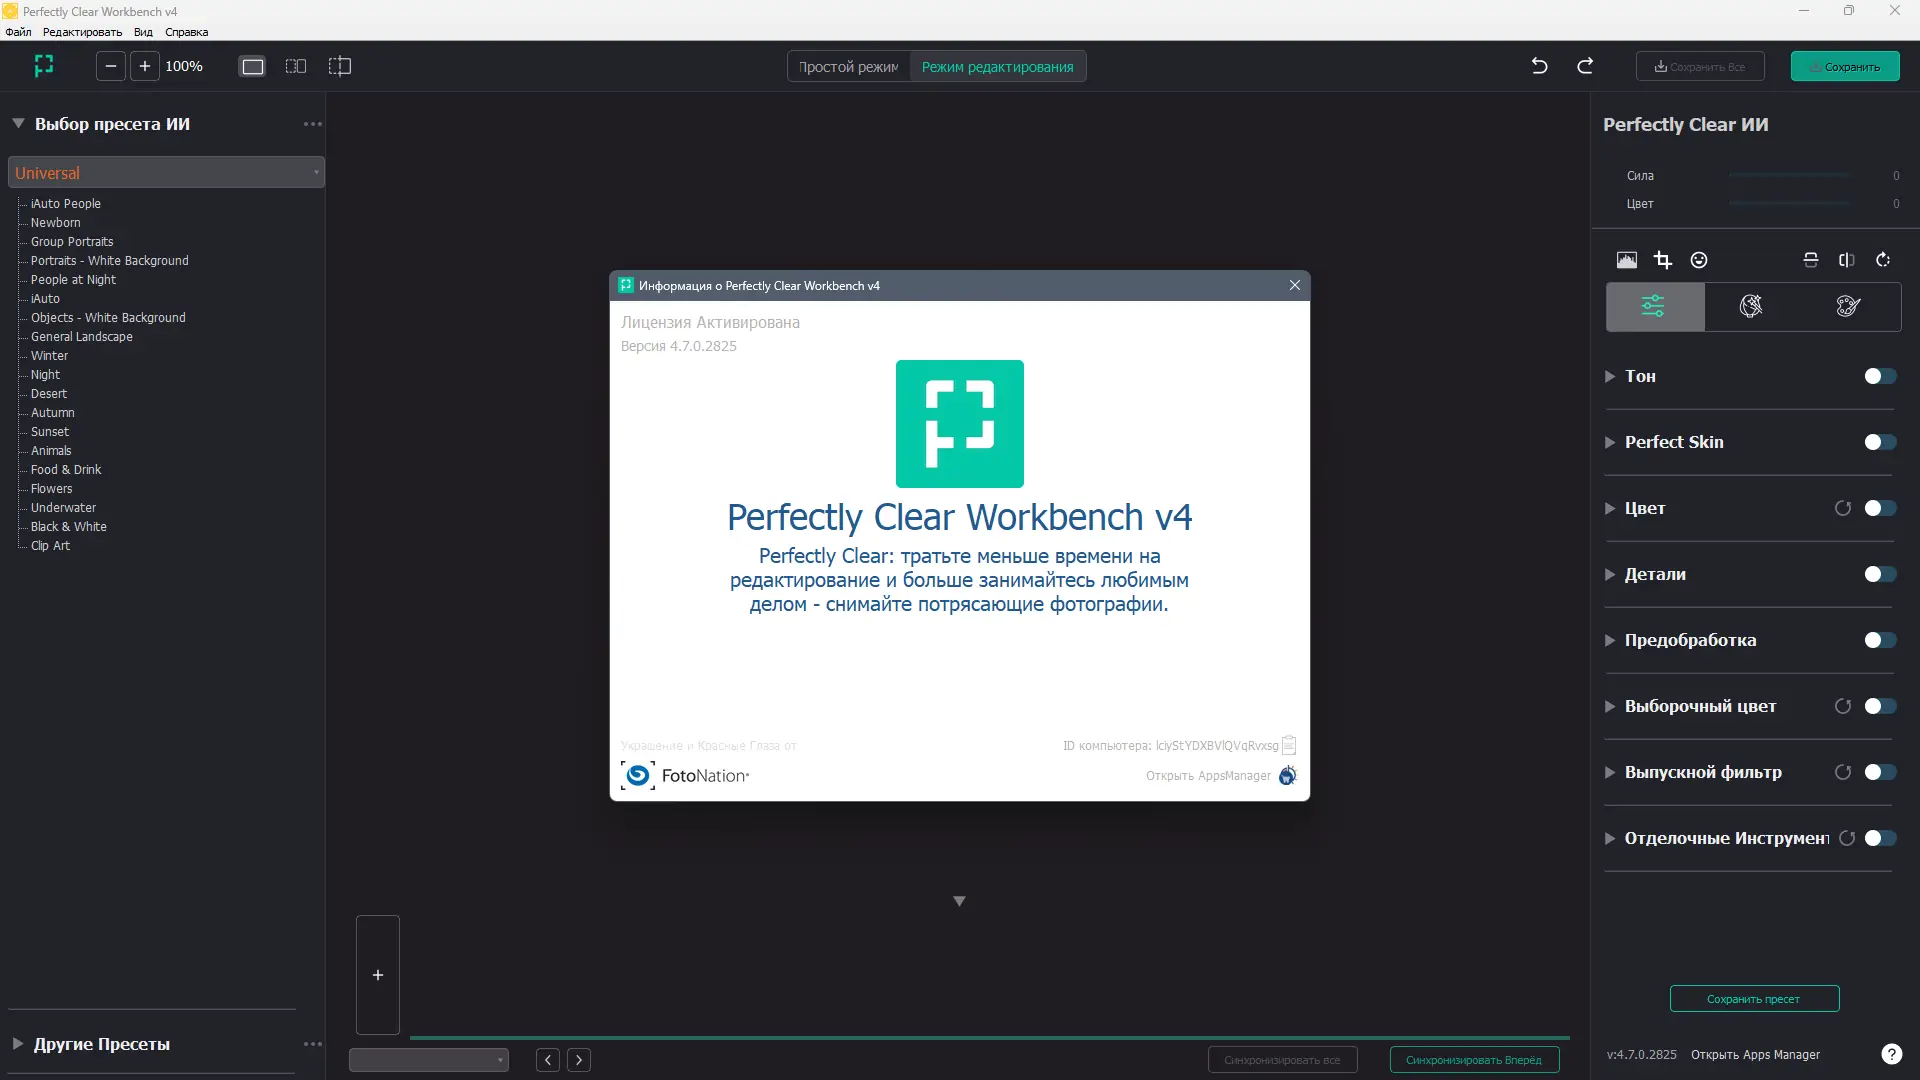Click the help question mark icon

pyautogui.click(x=1891, y=1054)
